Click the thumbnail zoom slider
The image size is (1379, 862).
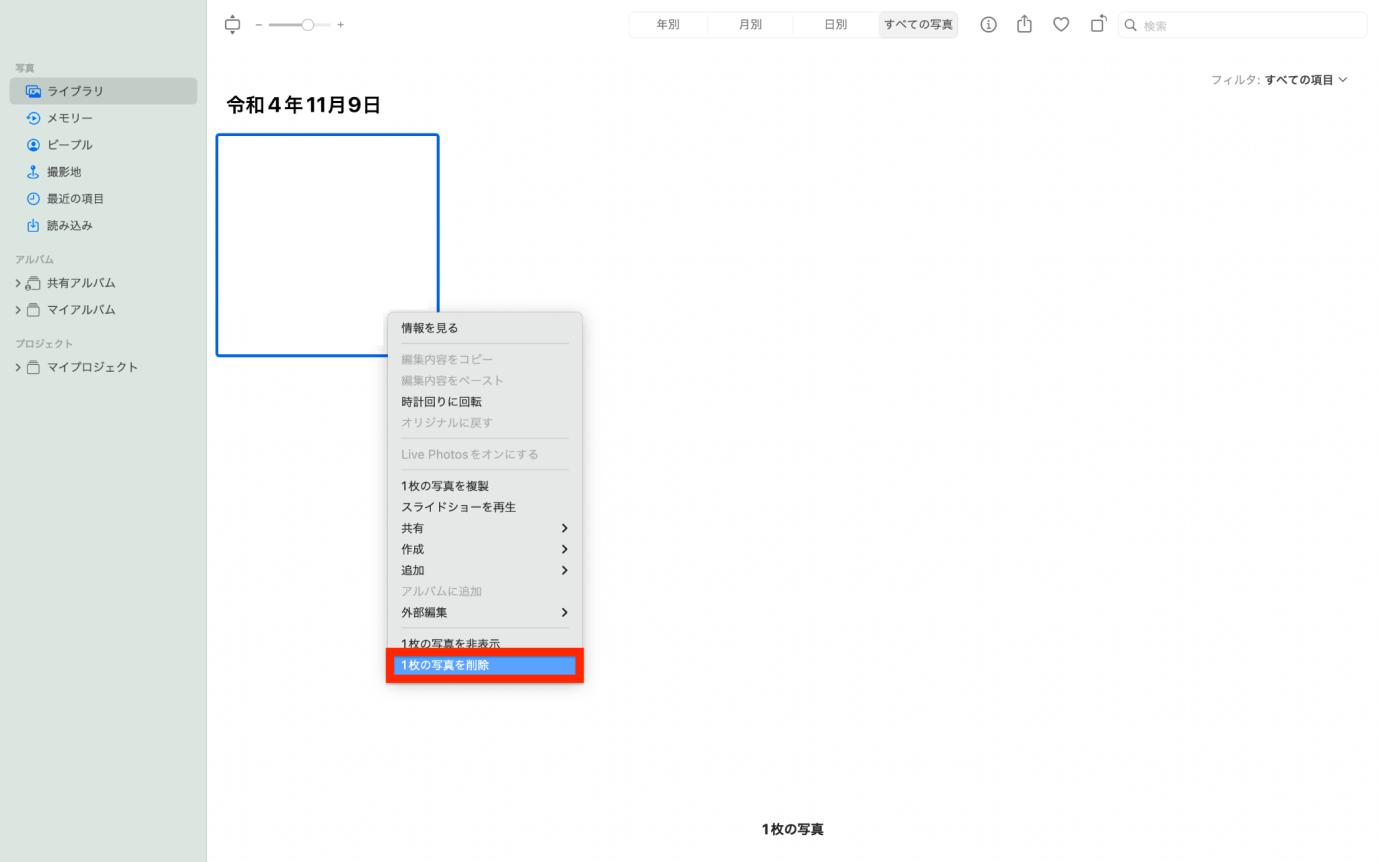tap(300, 25)
